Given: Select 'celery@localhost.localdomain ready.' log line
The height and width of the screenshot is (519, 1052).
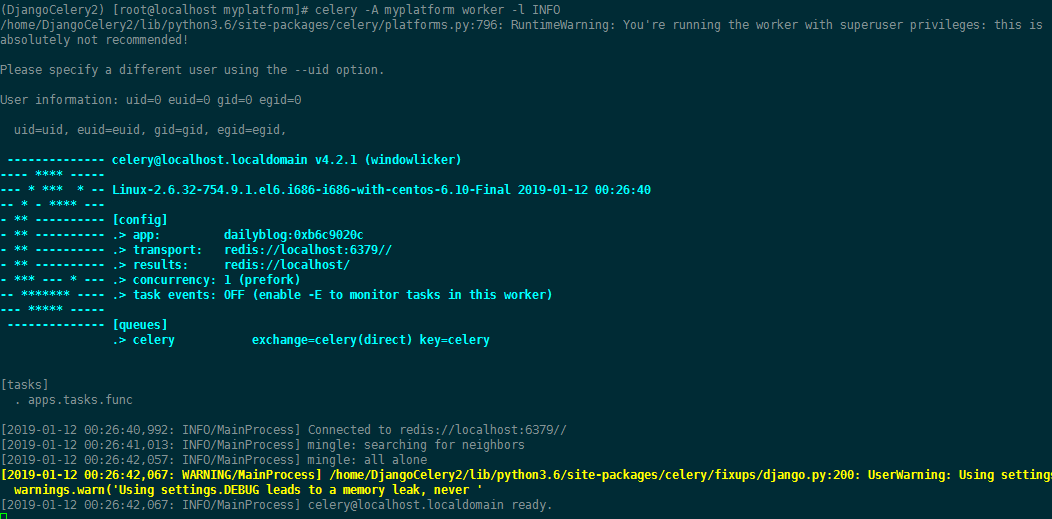Looking at the screenshot, I should tap(276, 505).
